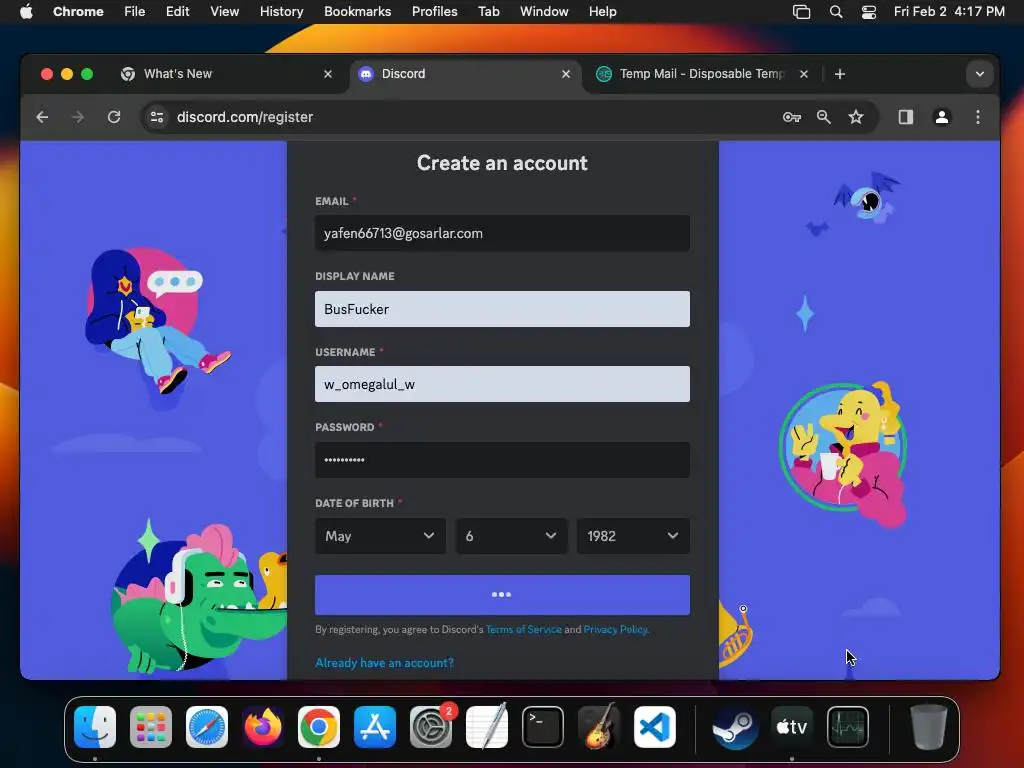Open the birth year dropdown showing 1982
Screen dimensions: 1024x768
(x=633, y=536)
